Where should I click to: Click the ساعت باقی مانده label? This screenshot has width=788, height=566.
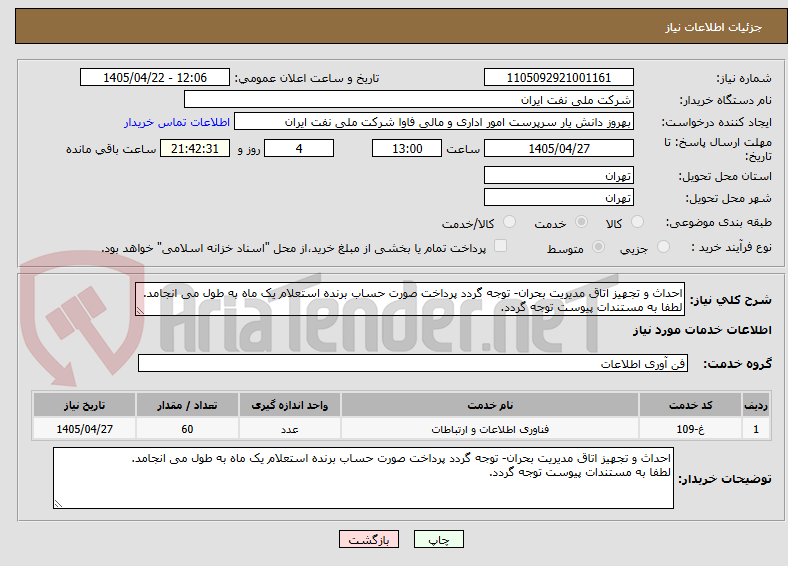tap(111, 149)
